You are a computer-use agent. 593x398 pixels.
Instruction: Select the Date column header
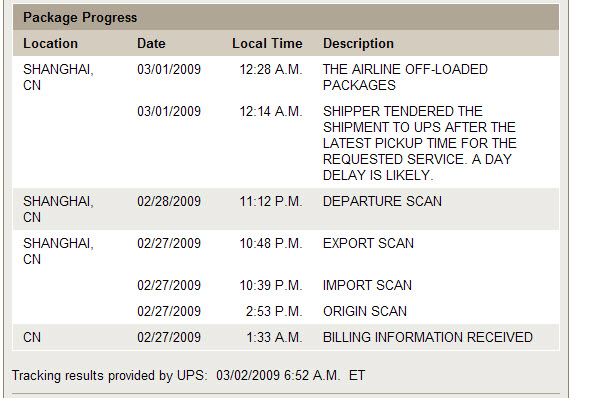click(151, 44)
